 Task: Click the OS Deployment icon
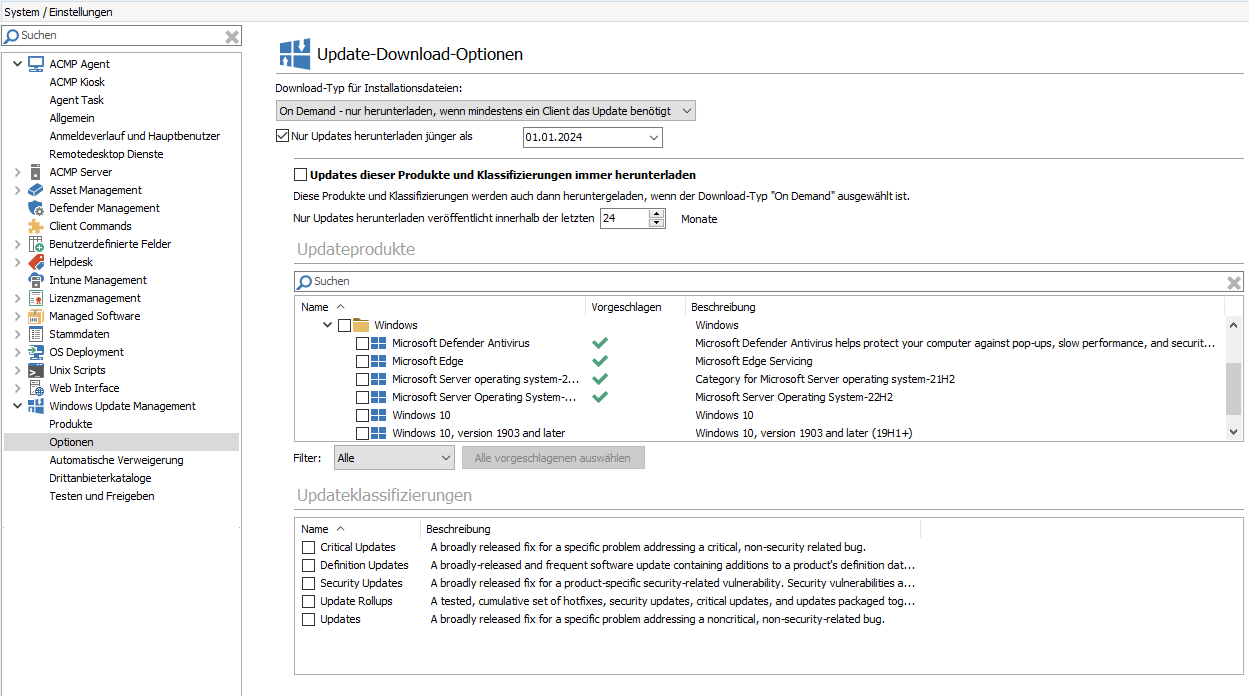36,352
